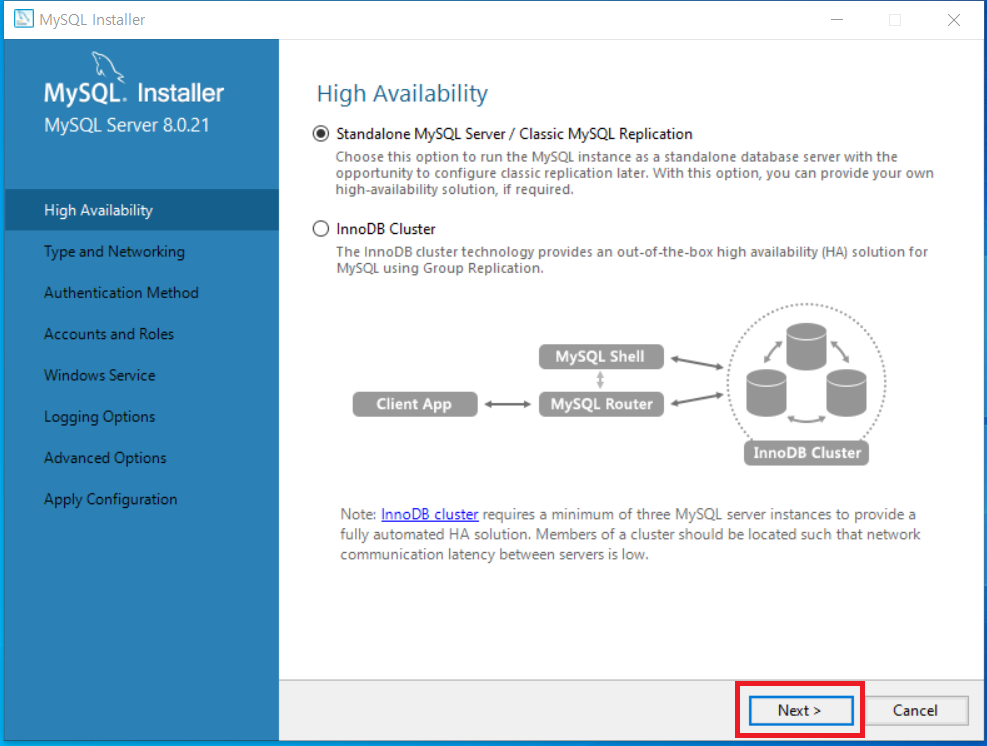Click the MySQL Installer title bar icon
Screen dimensions: 987x746
pos(23,19)
